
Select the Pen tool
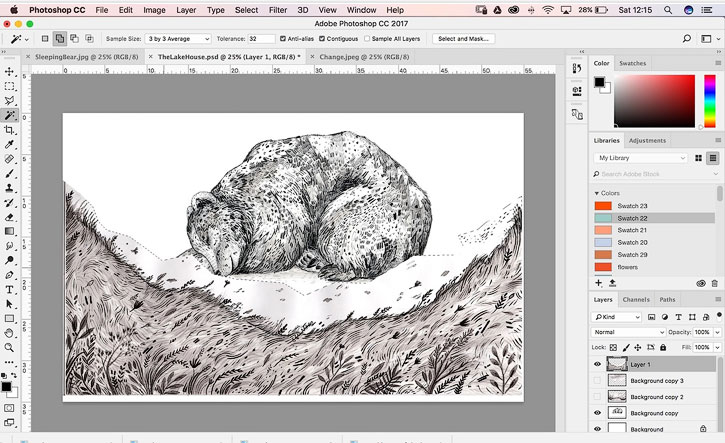(x=9, y=275)
